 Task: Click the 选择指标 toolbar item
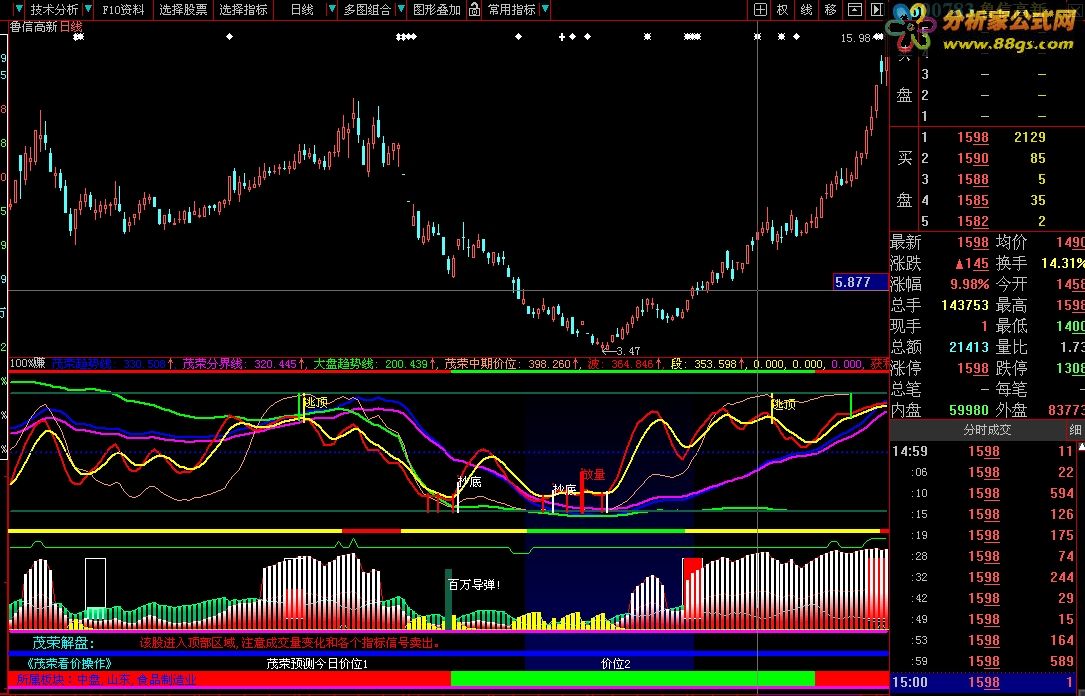coord(243,10)
